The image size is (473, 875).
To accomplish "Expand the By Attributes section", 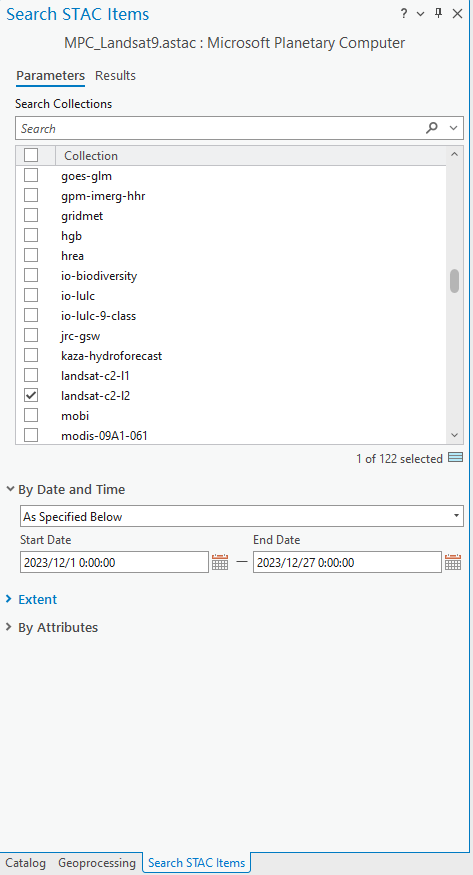I will 9,627.
